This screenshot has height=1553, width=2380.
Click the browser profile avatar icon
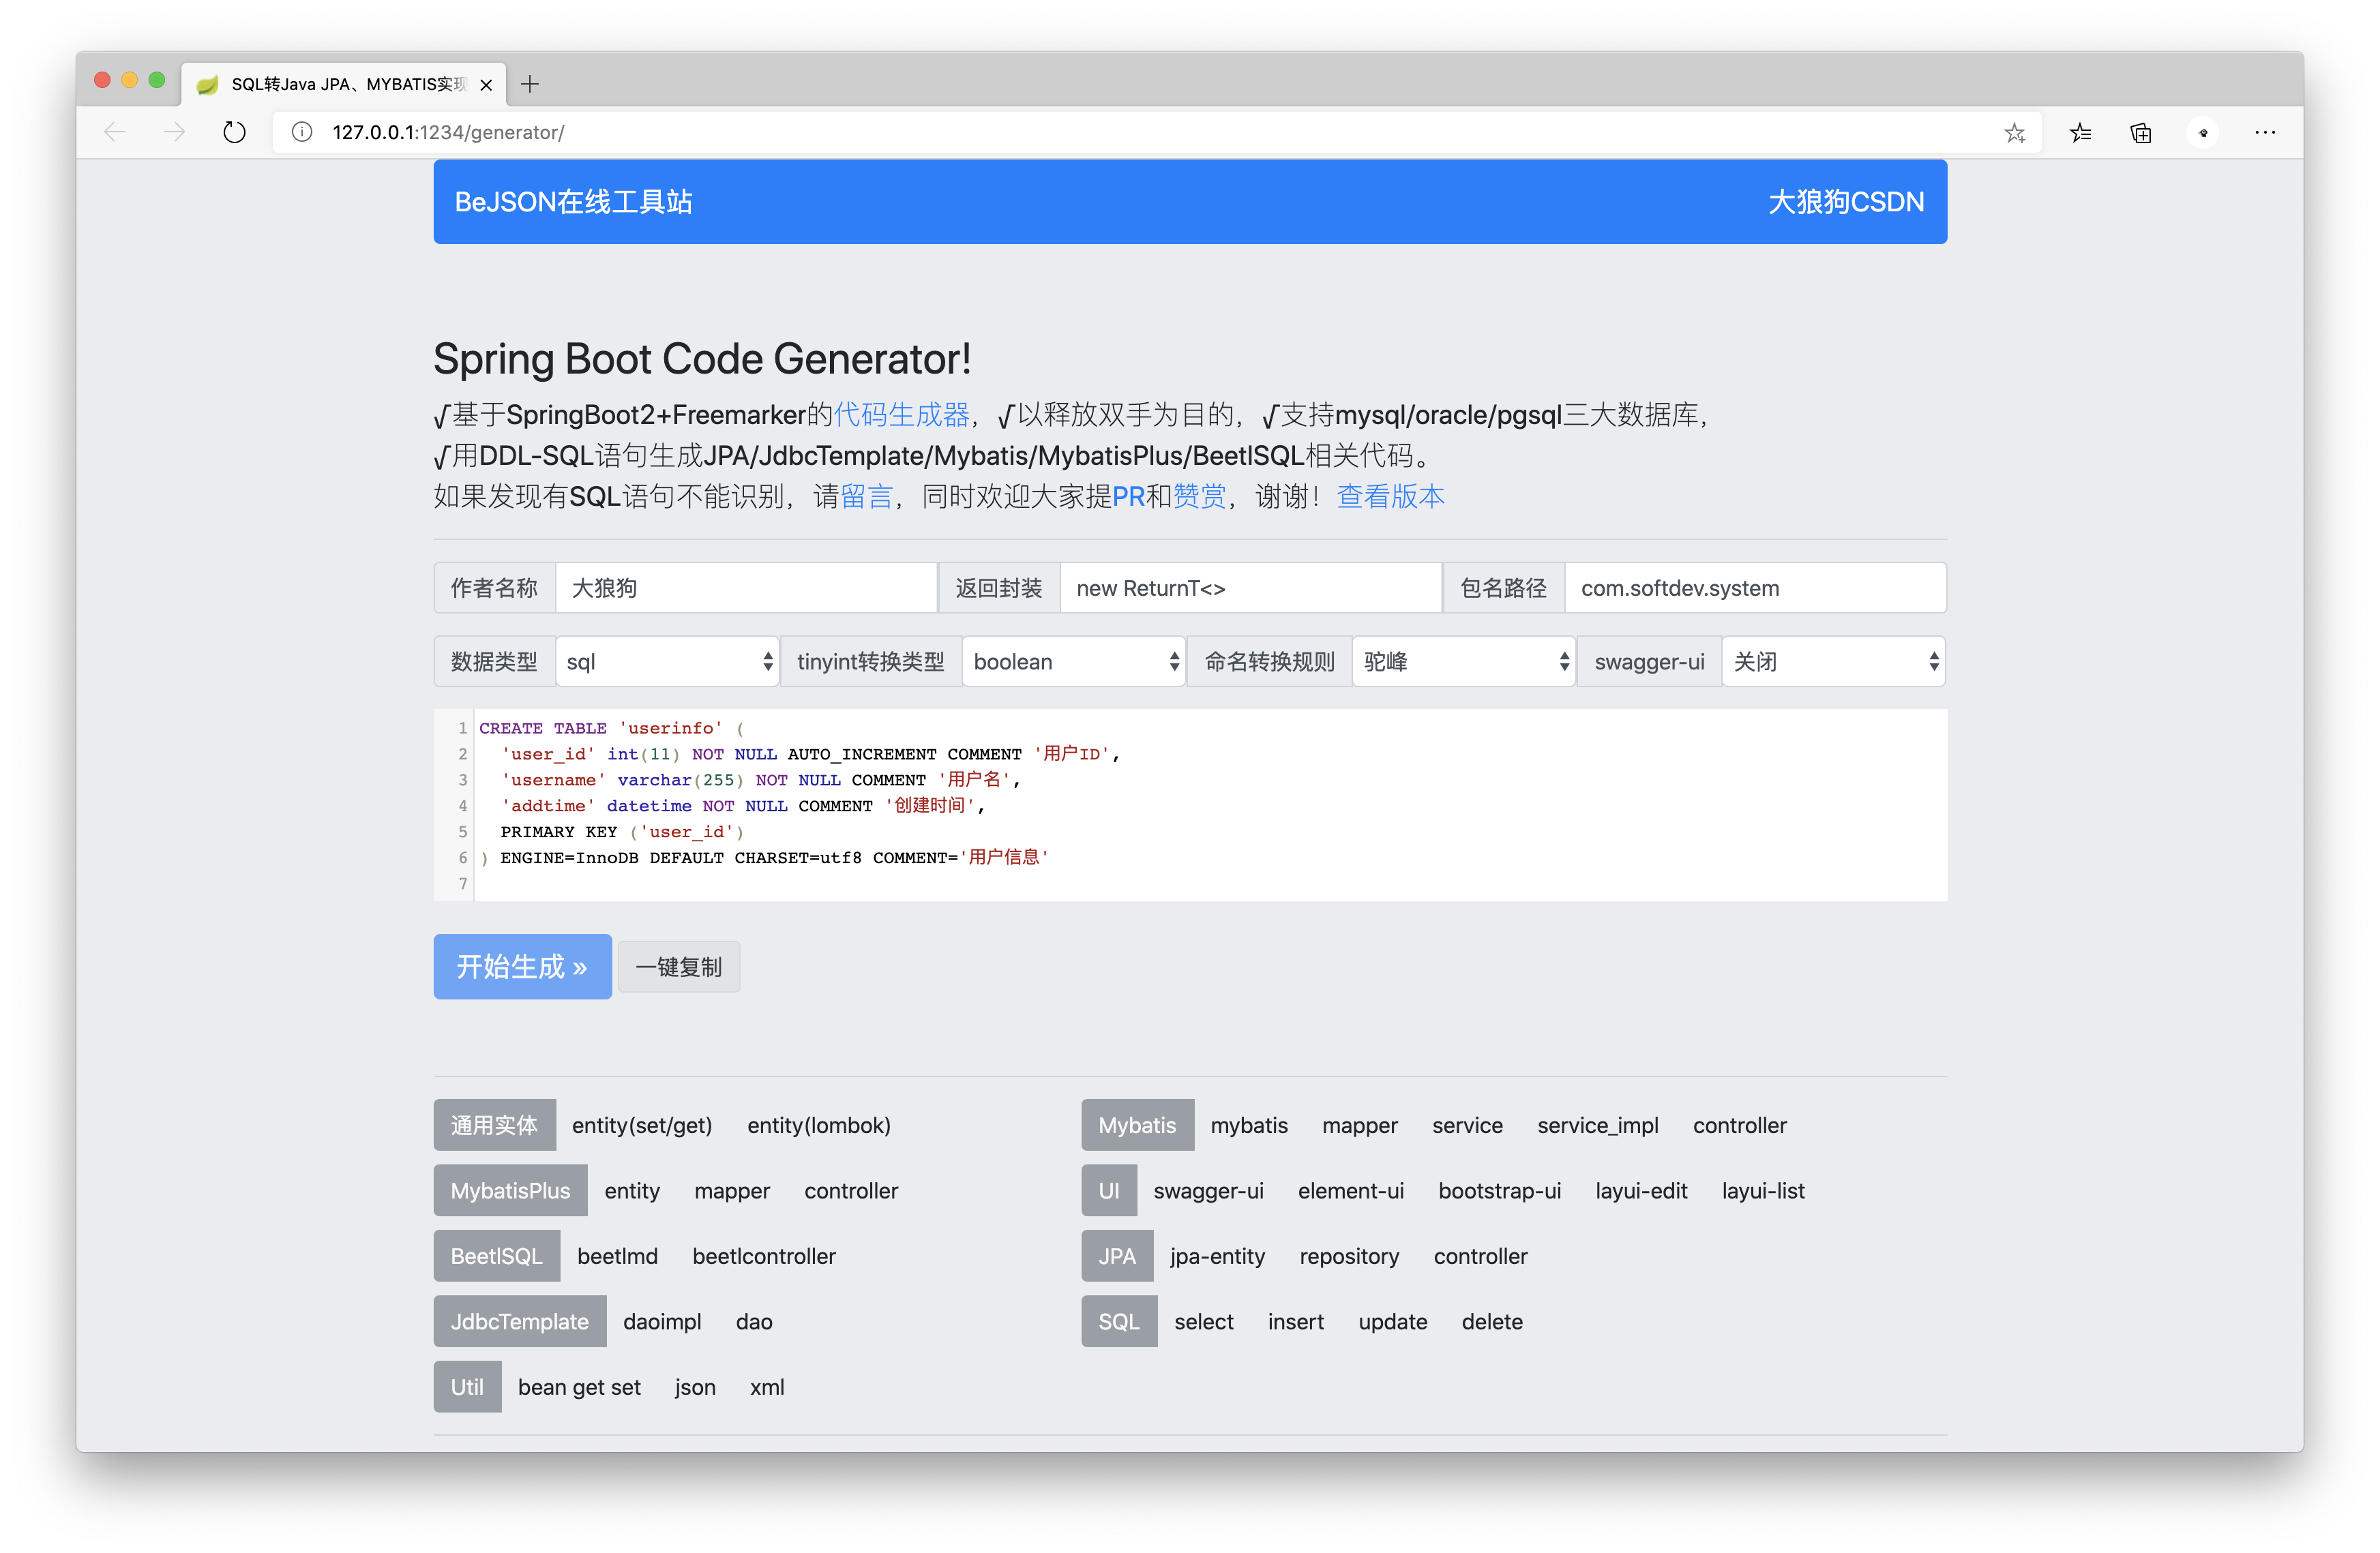[2203, 132]
